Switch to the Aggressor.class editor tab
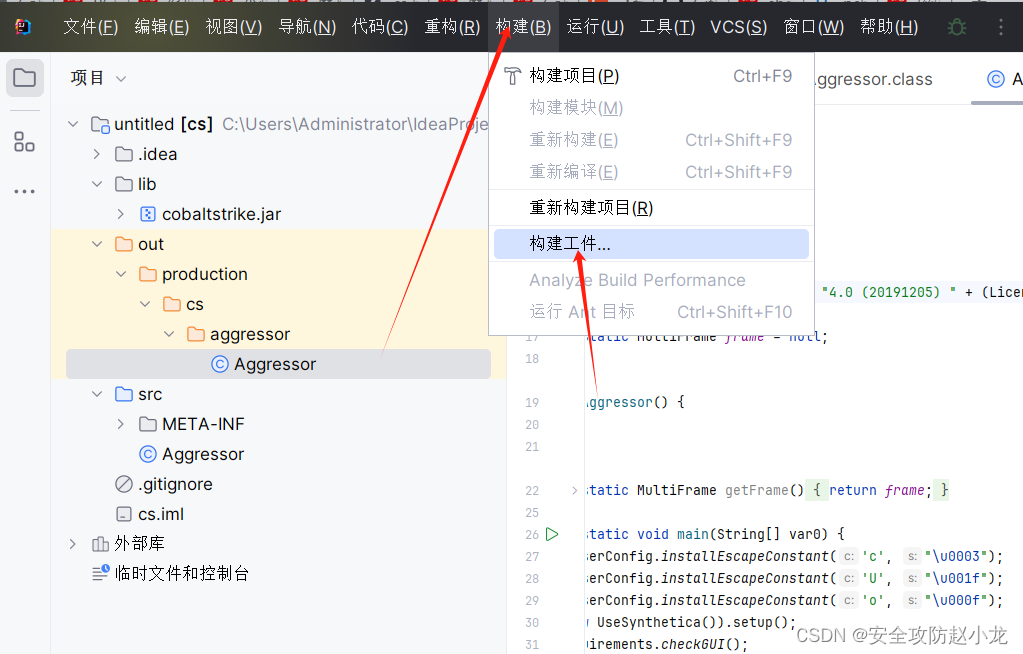This screenshot has height=654, width=1023. pos(874,79)
